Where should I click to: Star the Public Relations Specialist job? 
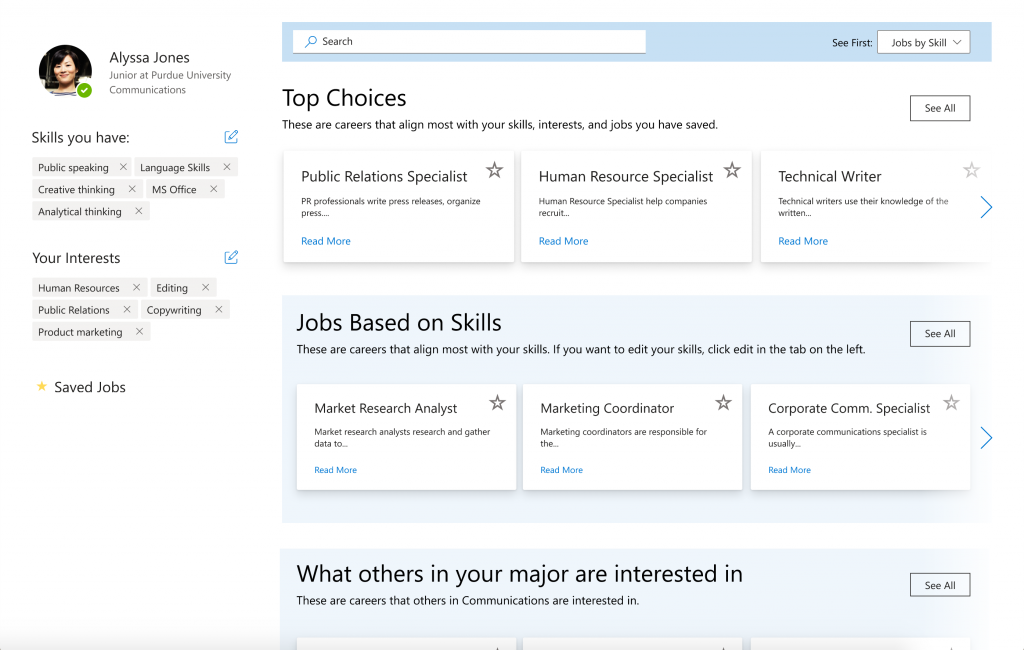[x=494, y=171]
